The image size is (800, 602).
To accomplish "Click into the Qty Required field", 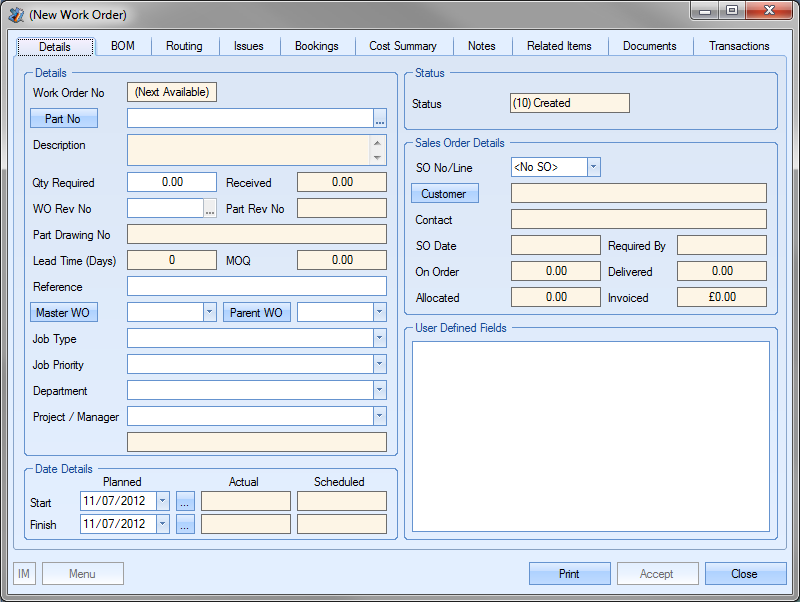I will pos(172,182).
